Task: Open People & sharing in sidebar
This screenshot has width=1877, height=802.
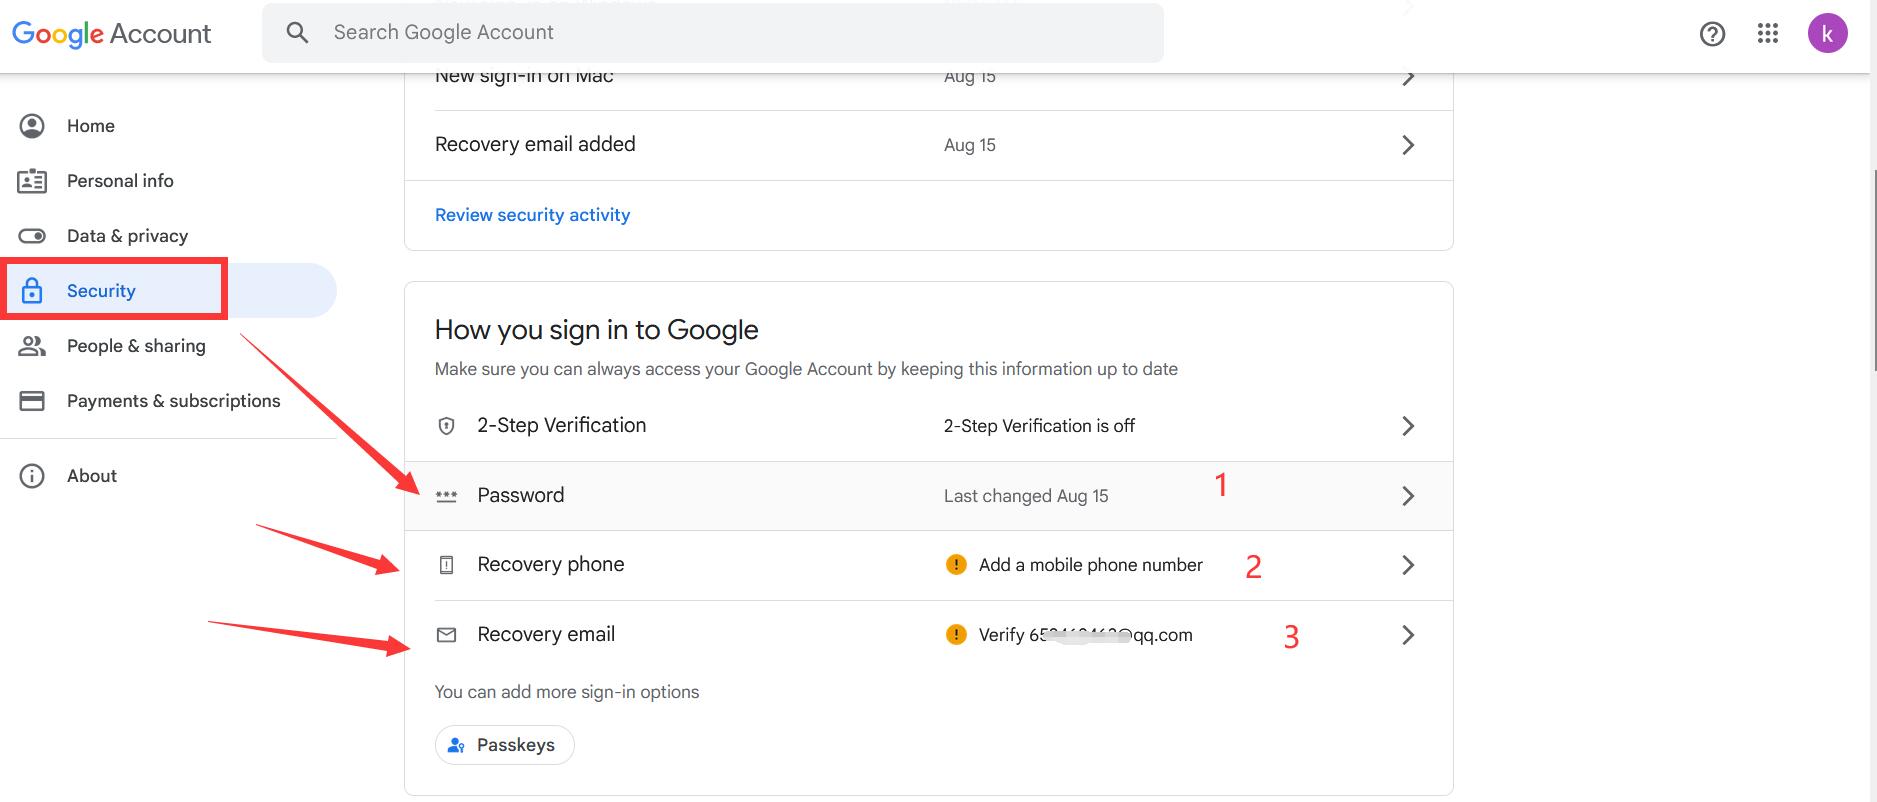Action: coord(168,346)
